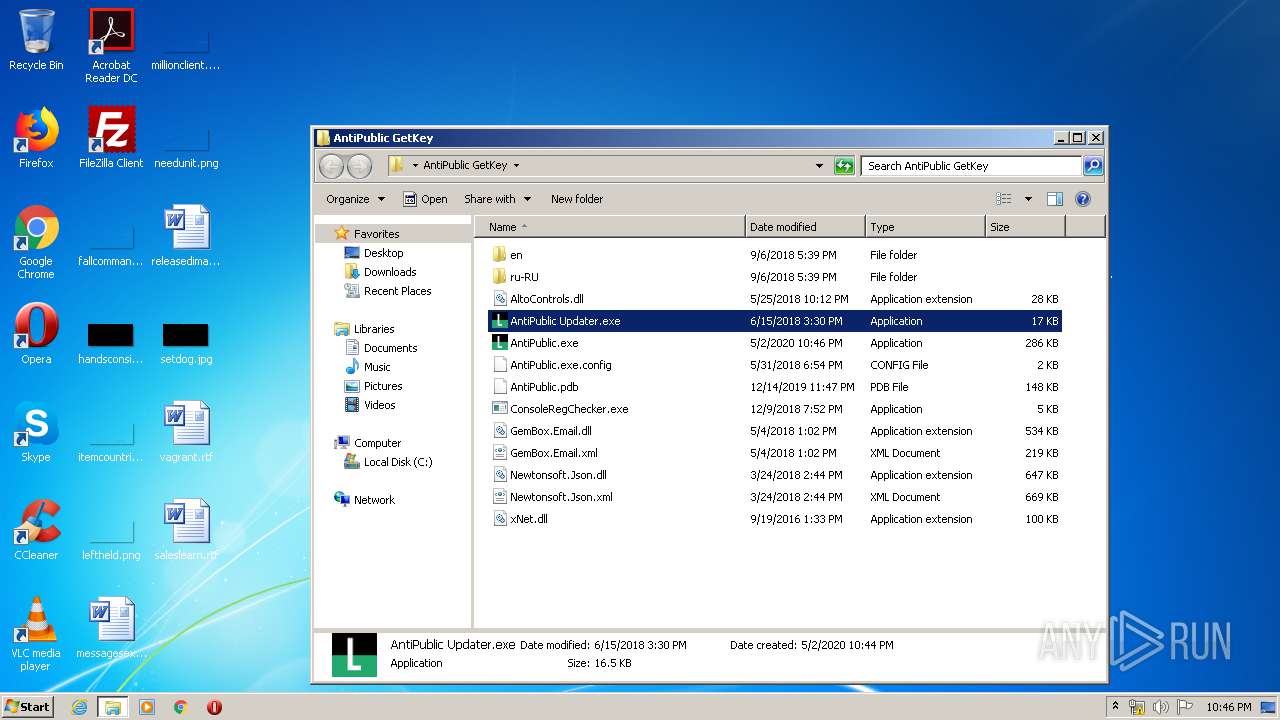Show the preview pane
This screenshot has width=1280, height=720.
click(x=1055, y=199)
